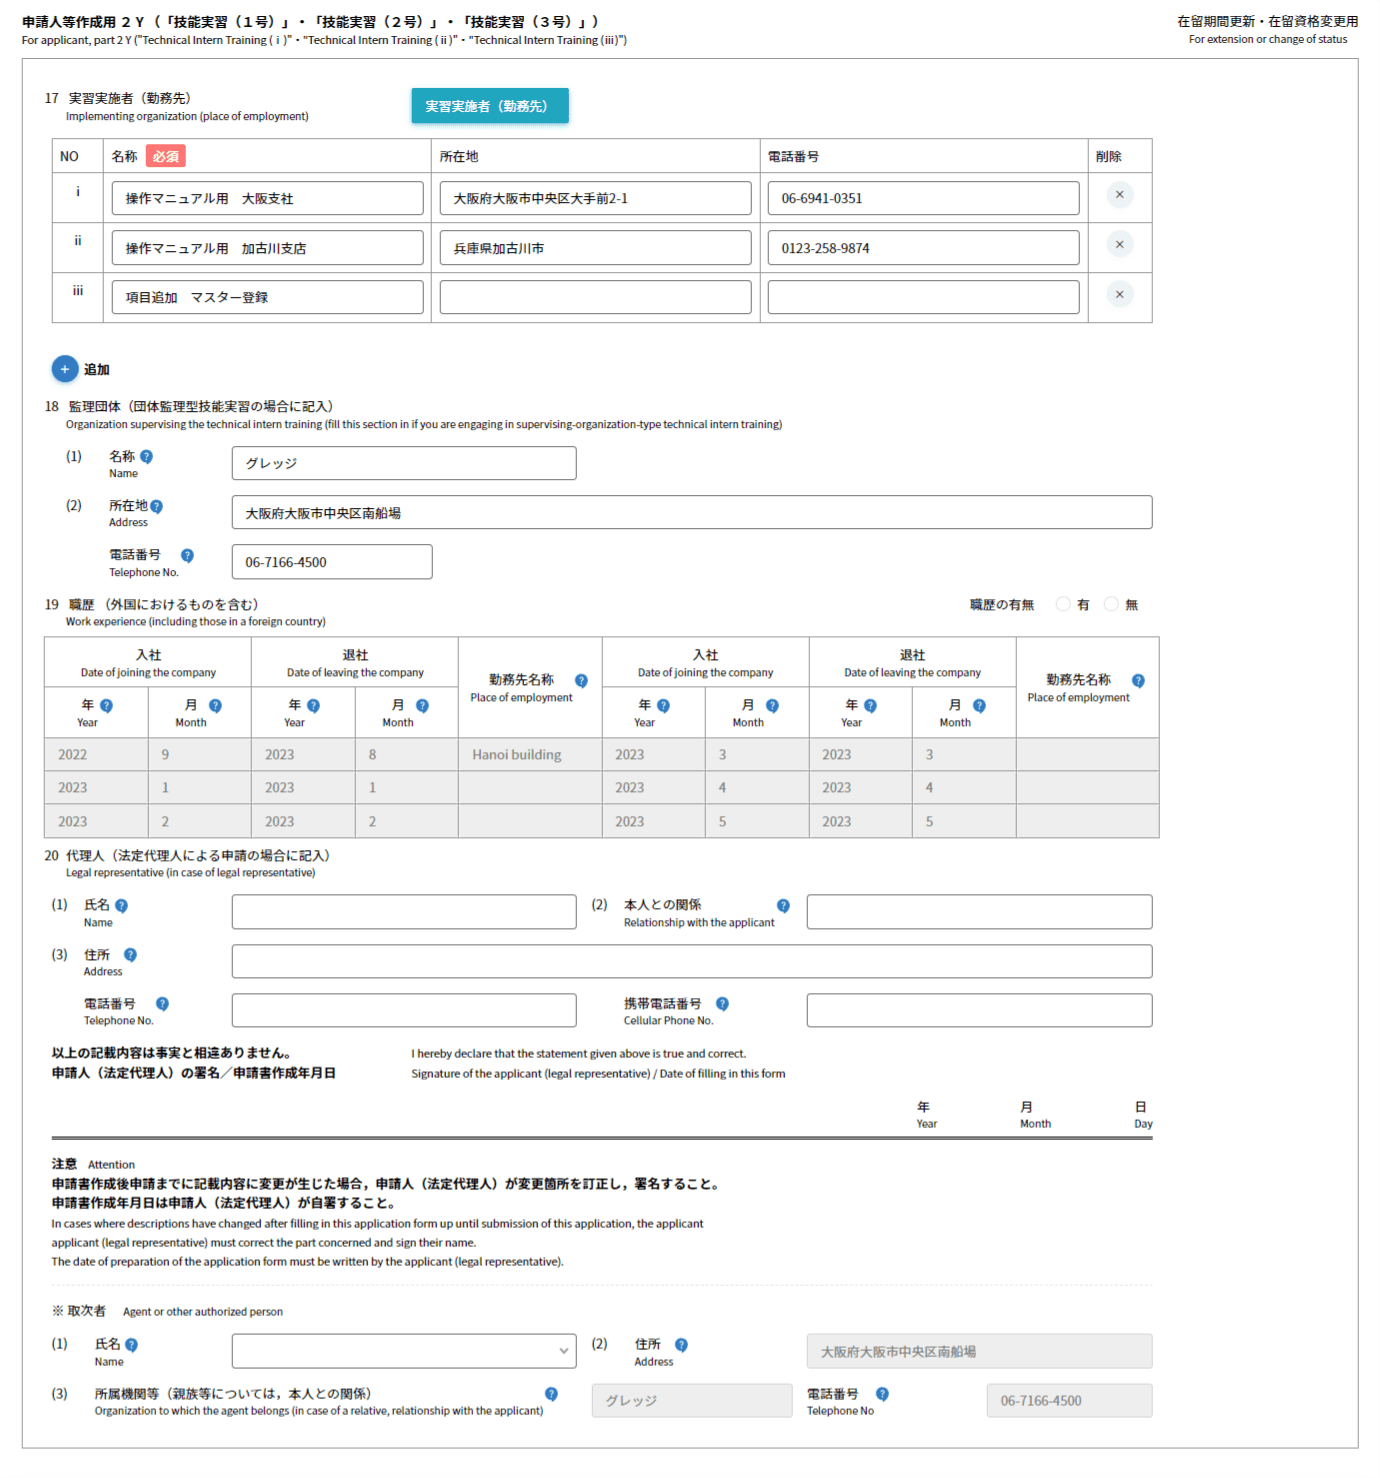Click the supervising organization name field グレッジ
Viewport: 1380px width, 1478px height.
pos(404,464)
